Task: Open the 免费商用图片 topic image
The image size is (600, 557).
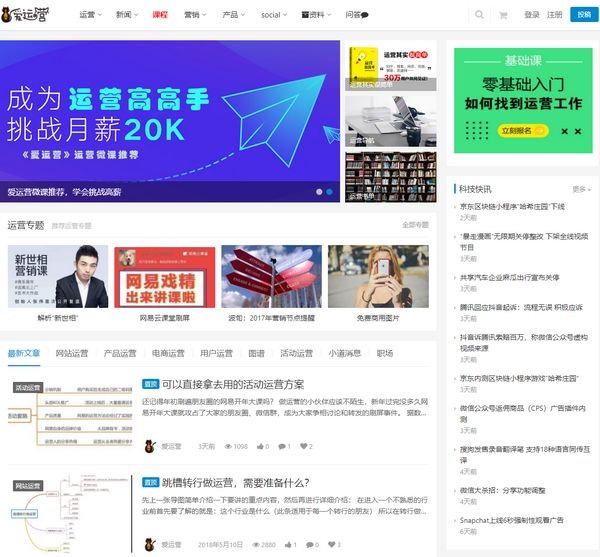Action: pyautogui.click(x=378, y=276)
